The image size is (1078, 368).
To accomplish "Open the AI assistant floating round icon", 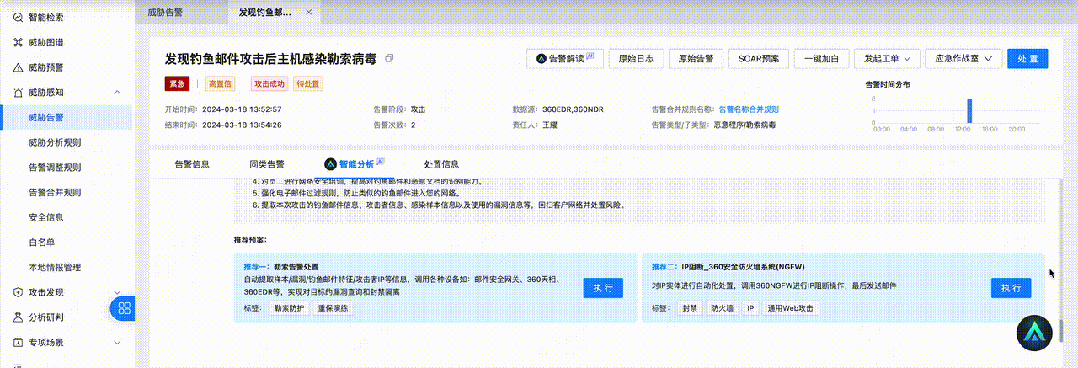I will click(x=1035, y=334).
